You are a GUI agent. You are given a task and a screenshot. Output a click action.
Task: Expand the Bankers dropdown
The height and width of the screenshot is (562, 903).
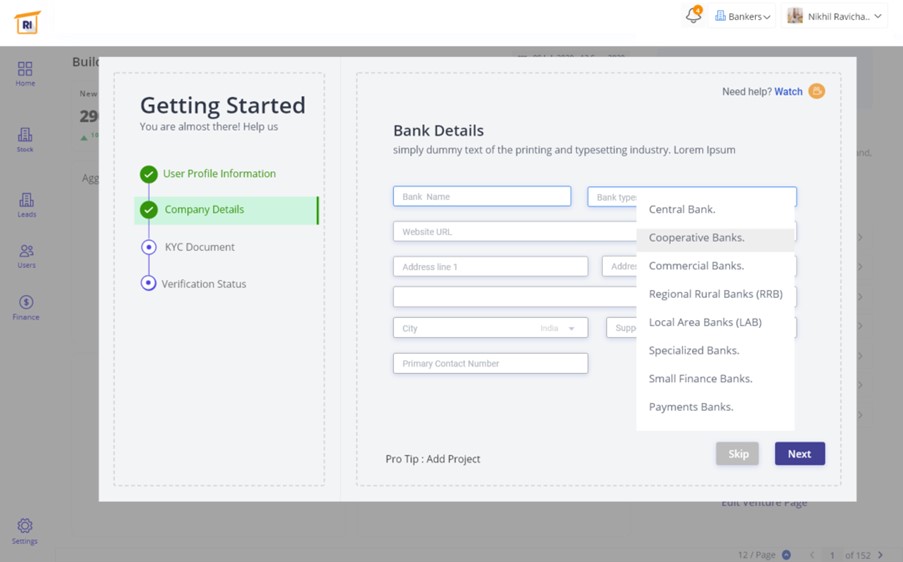(x=743, y=16)
